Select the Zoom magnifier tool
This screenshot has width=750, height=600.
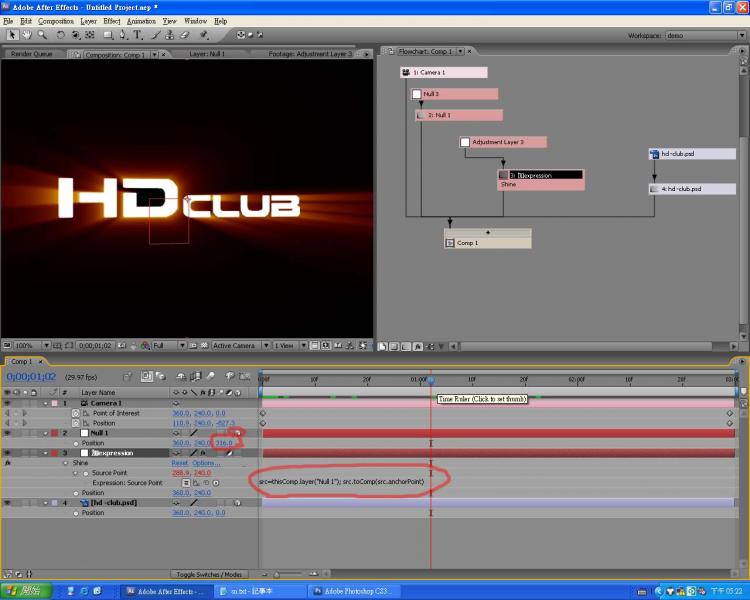[42, 35]
